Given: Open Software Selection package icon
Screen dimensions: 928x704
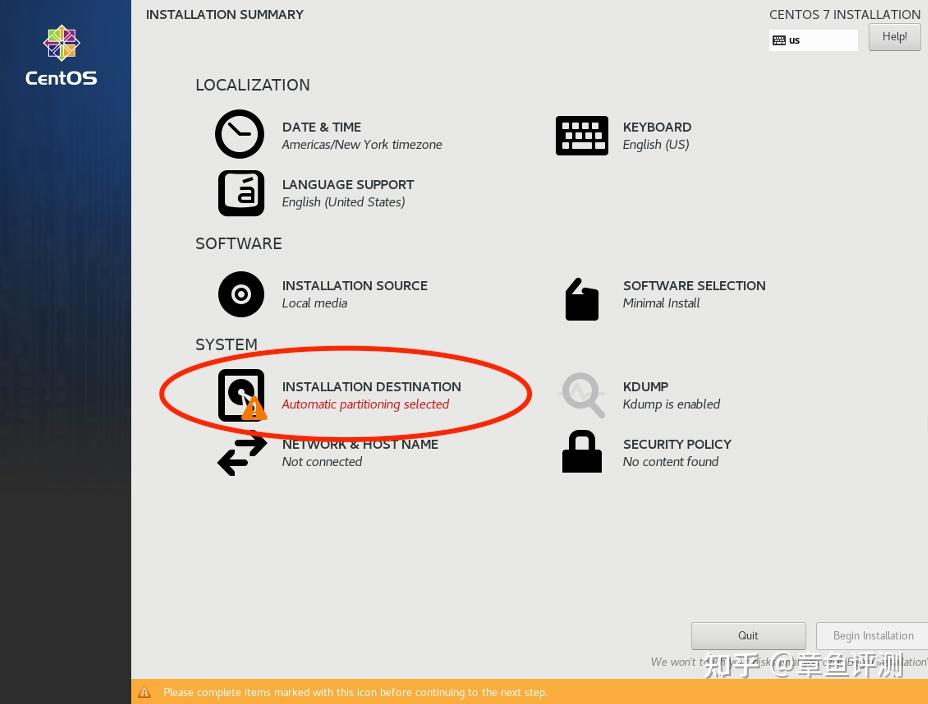Looking at the screenshot, I should point(582,299).
